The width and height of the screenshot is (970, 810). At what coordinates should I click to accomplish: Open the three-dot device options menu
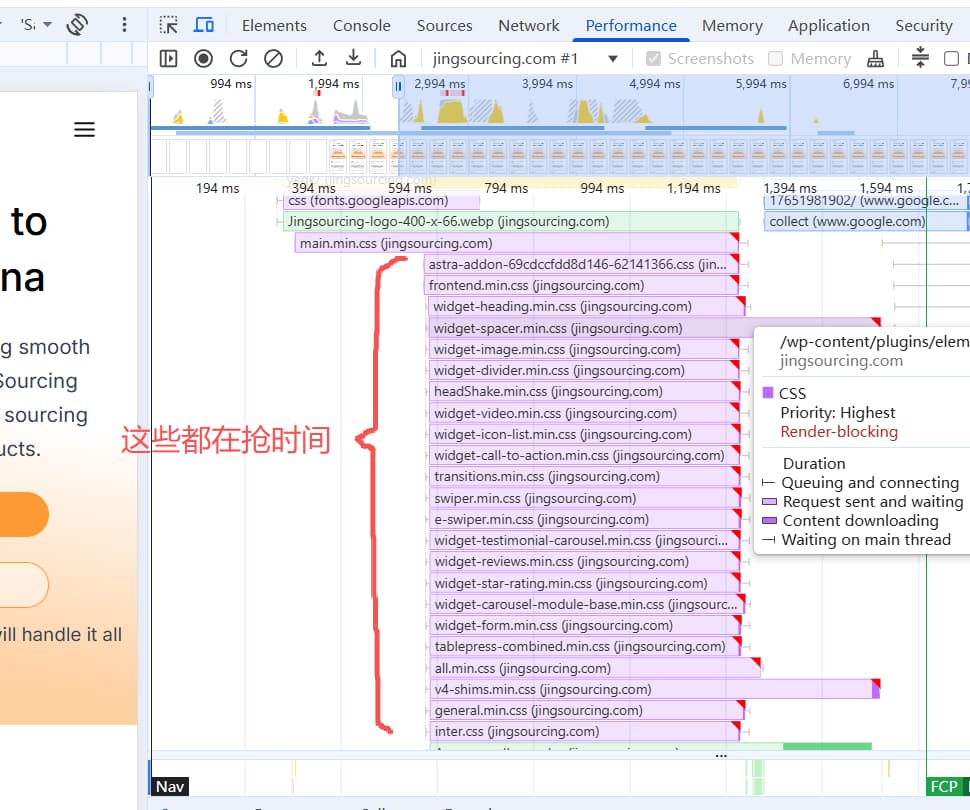pyautogui.click(x=124, y=25)
